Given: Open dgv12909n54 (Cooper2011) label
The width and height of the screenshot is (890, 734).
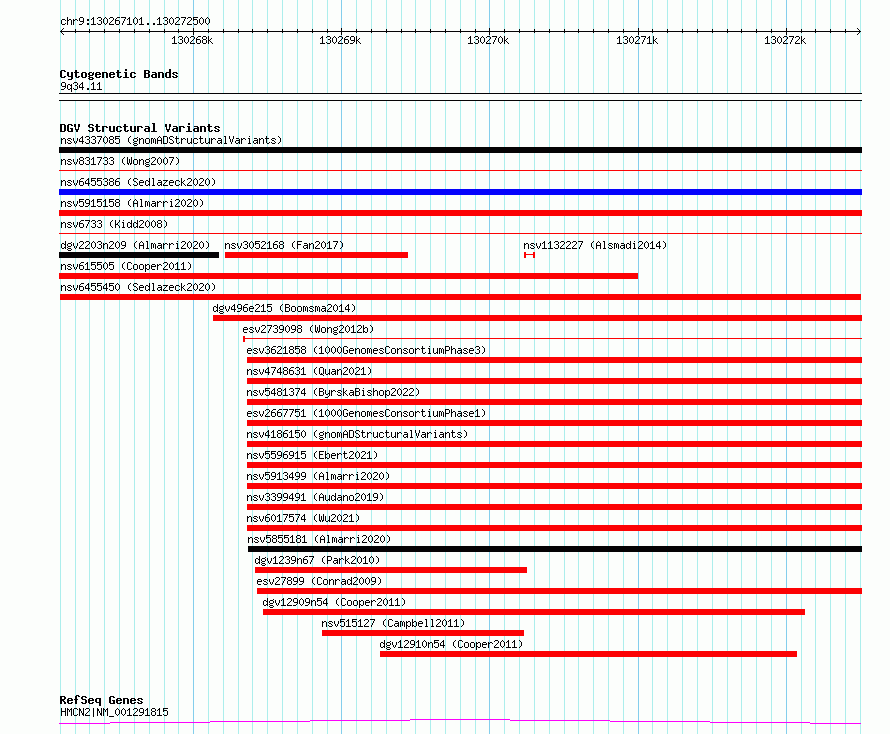Looking at the screenshot, I should [334, 602].
